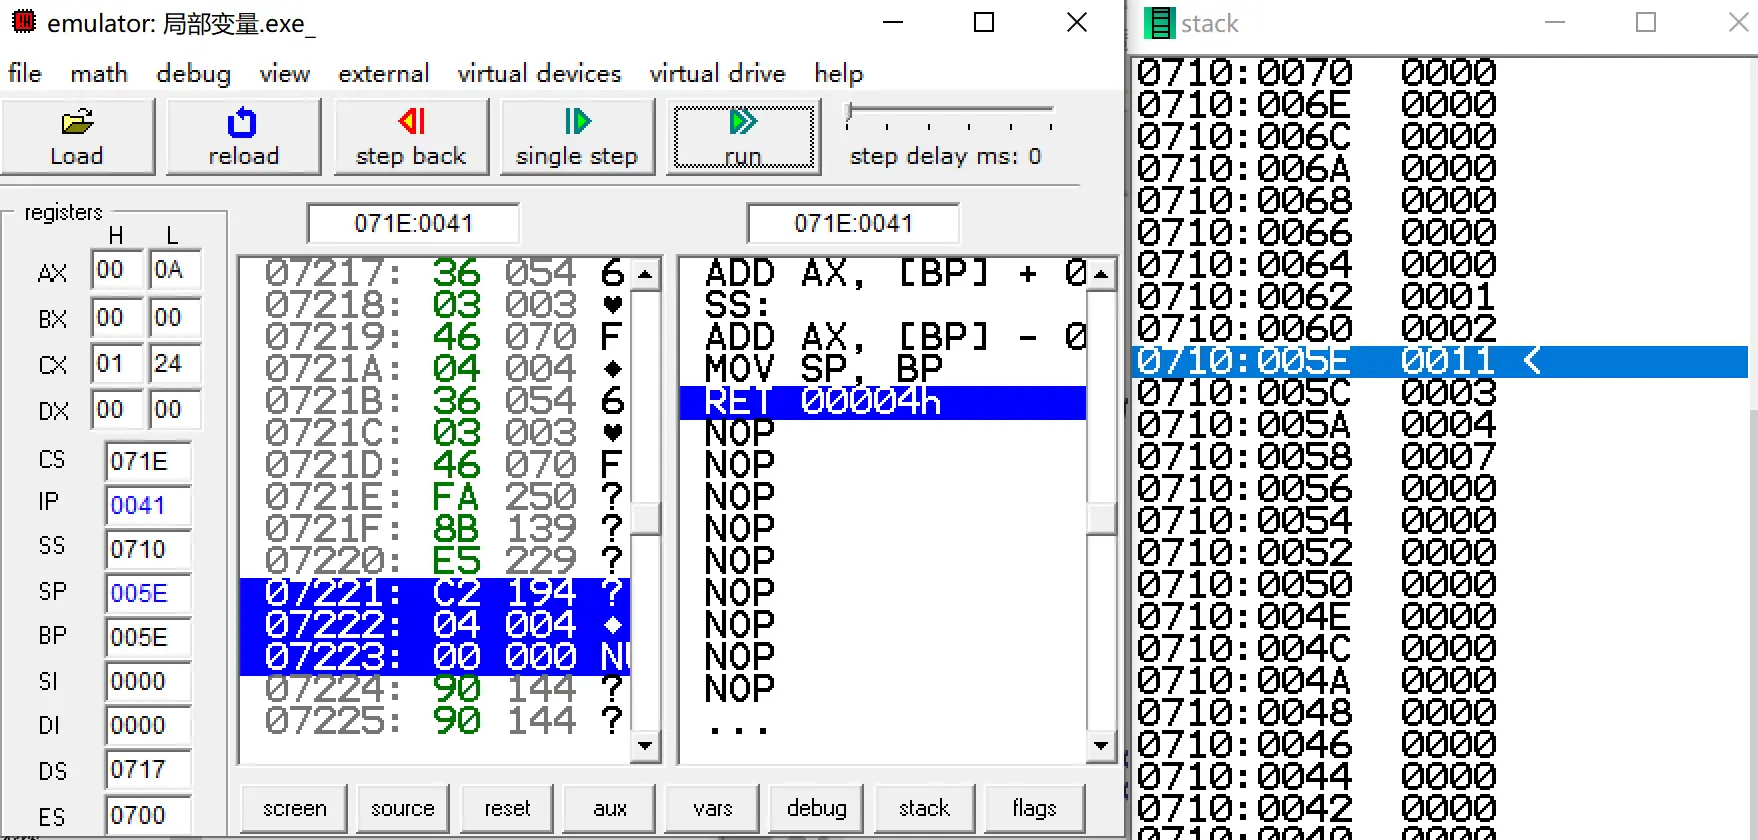This screenshot has width=1758, height=840.
Task: Click the AX low byte field 0A
Action: point(175,270)
